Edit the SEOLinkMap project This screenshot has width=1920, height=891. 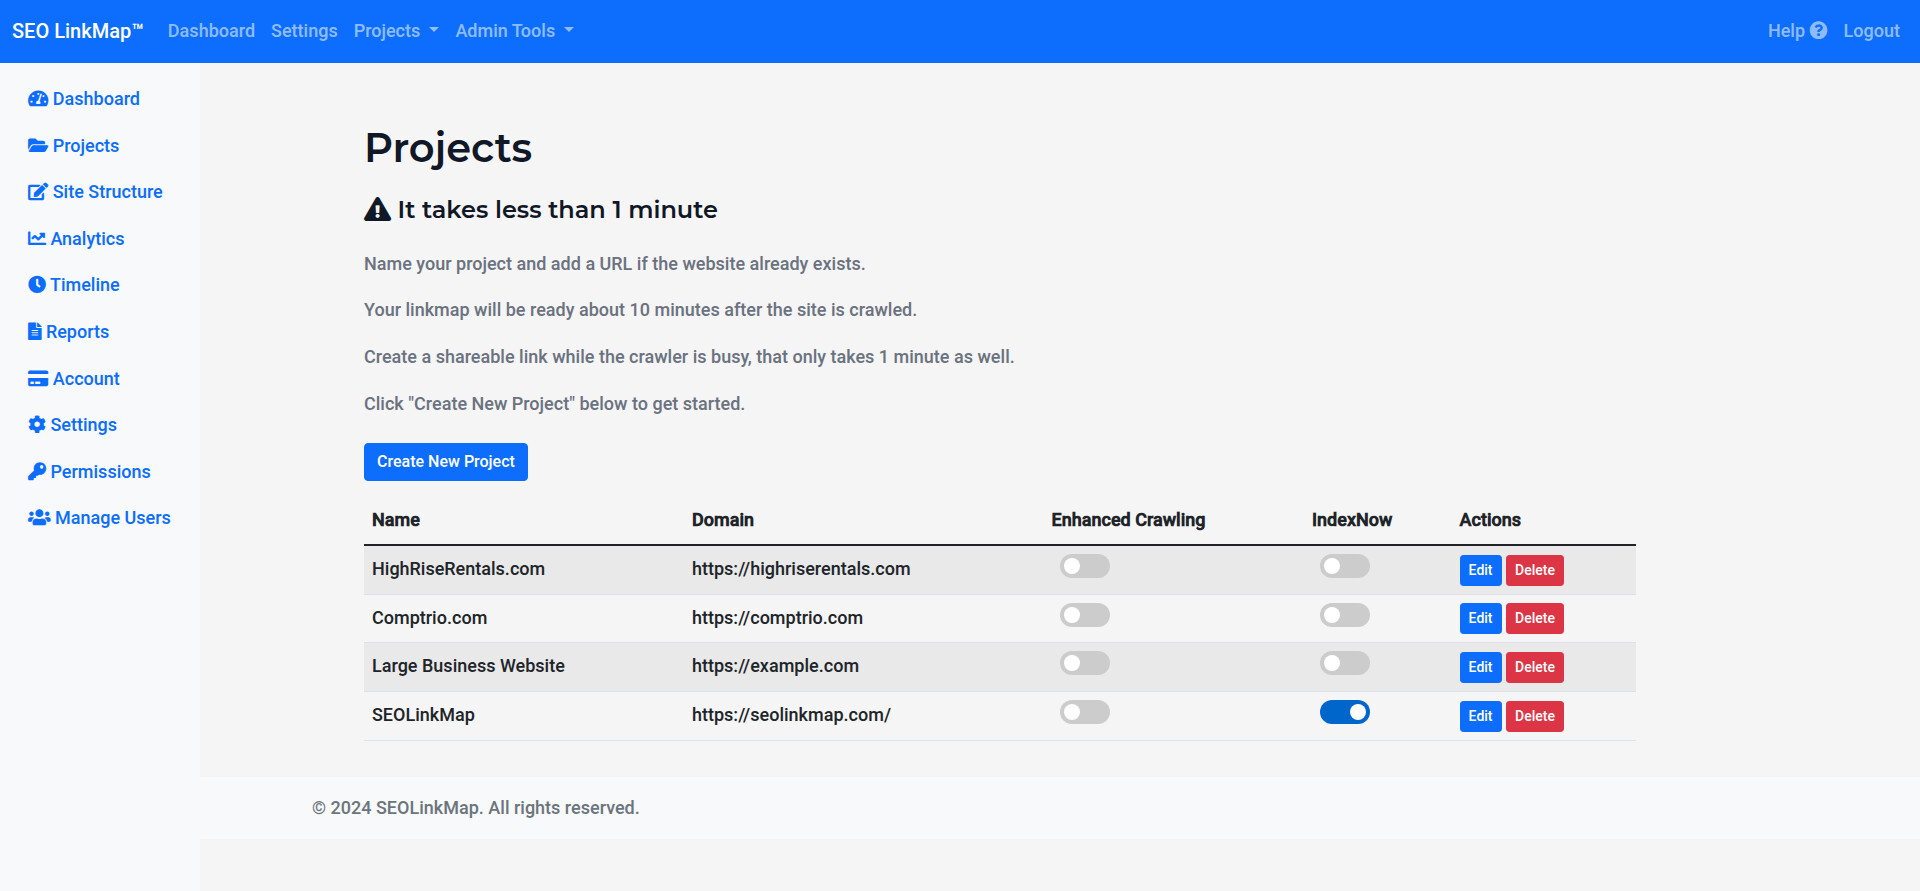1480,716
